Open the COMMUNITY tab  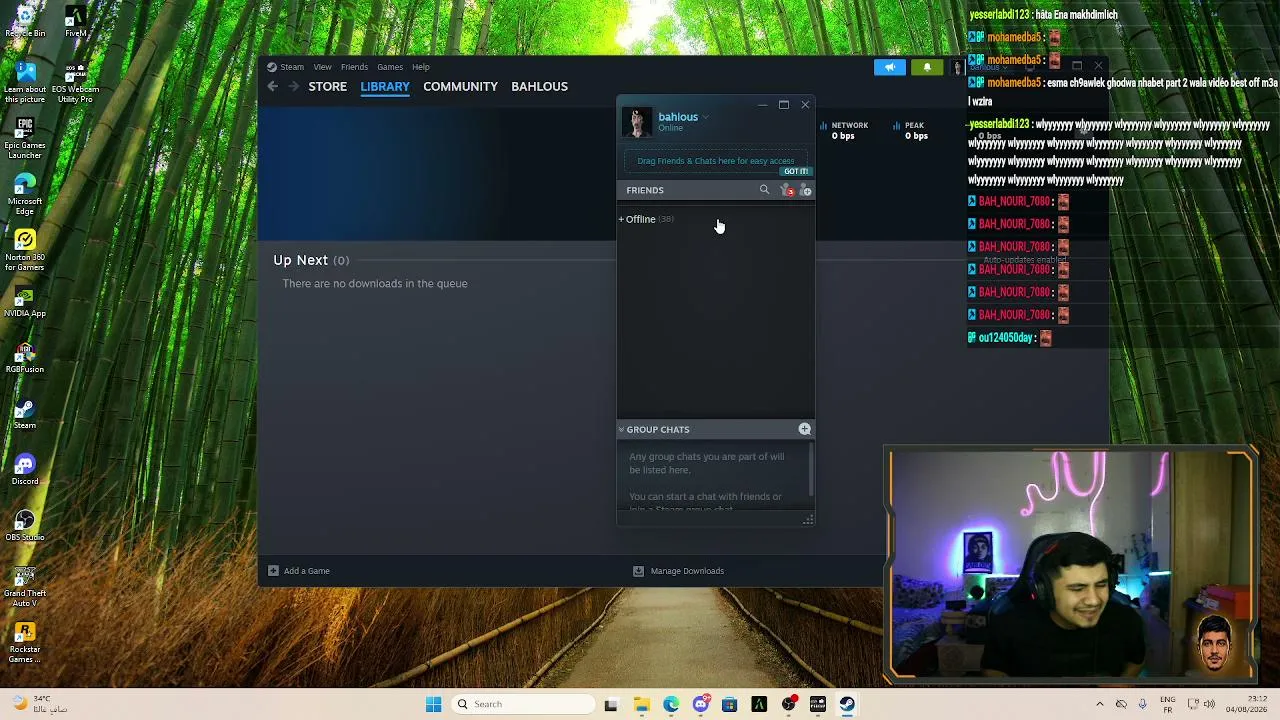pyautogui.click(x=460, y=86)
